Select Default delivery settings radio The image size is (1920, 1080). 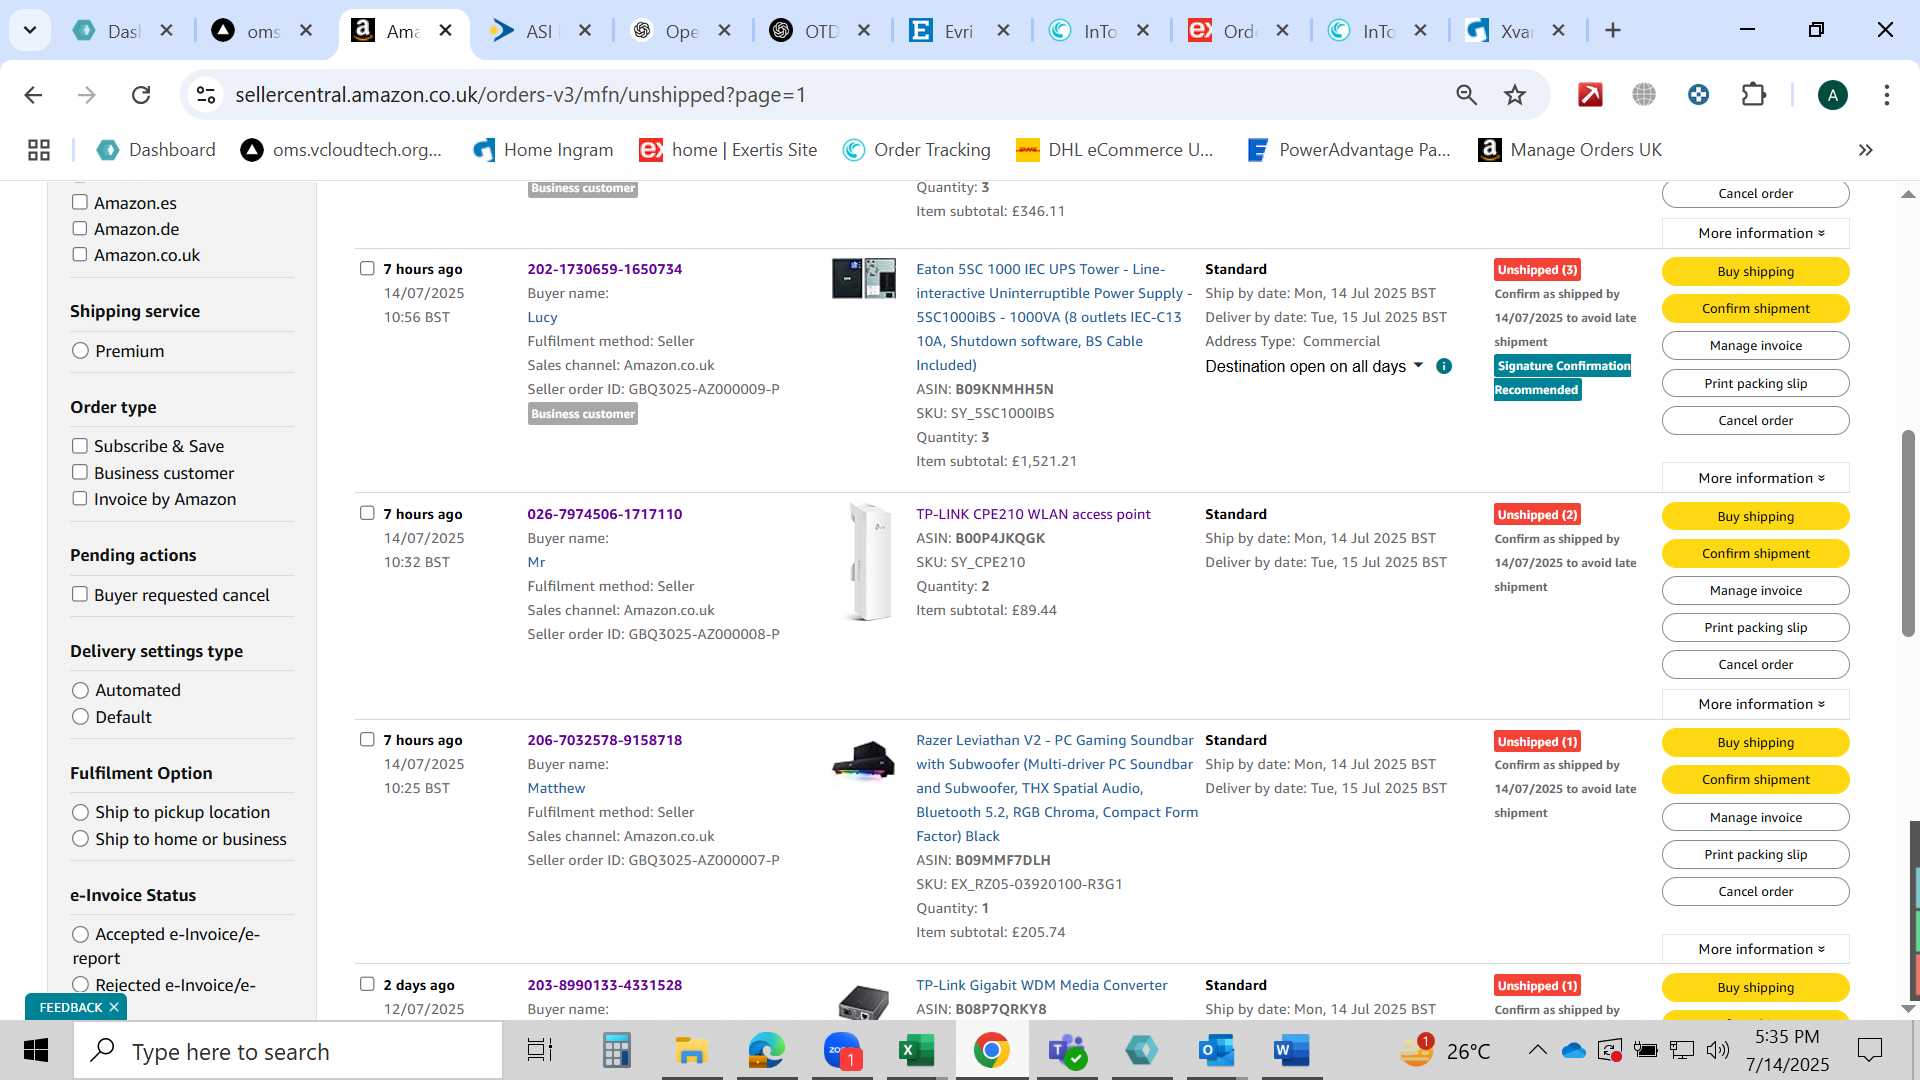click(x=81, y=717)
